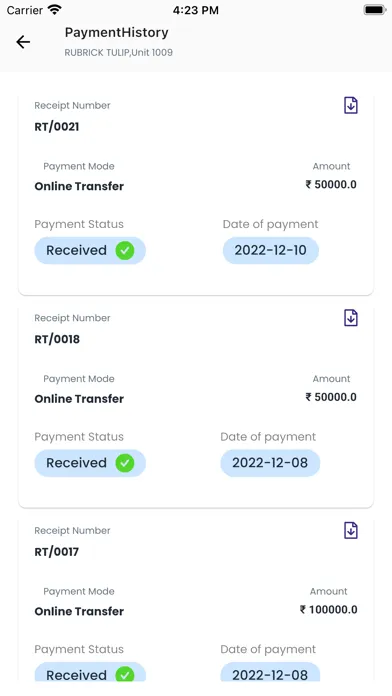Image resolution: width=392 pixels, height=696 pixels.
Task: Tap the ₹ 100000.0 amount
Action: pos(329,610)
